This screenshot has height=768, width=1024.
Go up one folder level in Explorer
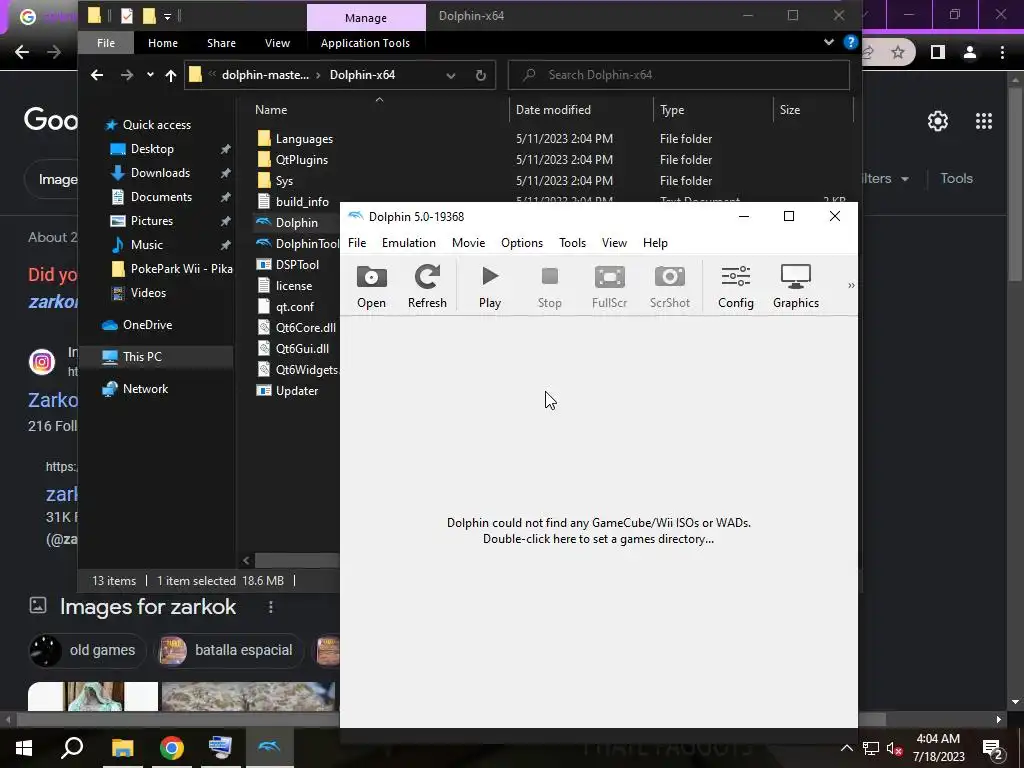click(x=170, y=75)
